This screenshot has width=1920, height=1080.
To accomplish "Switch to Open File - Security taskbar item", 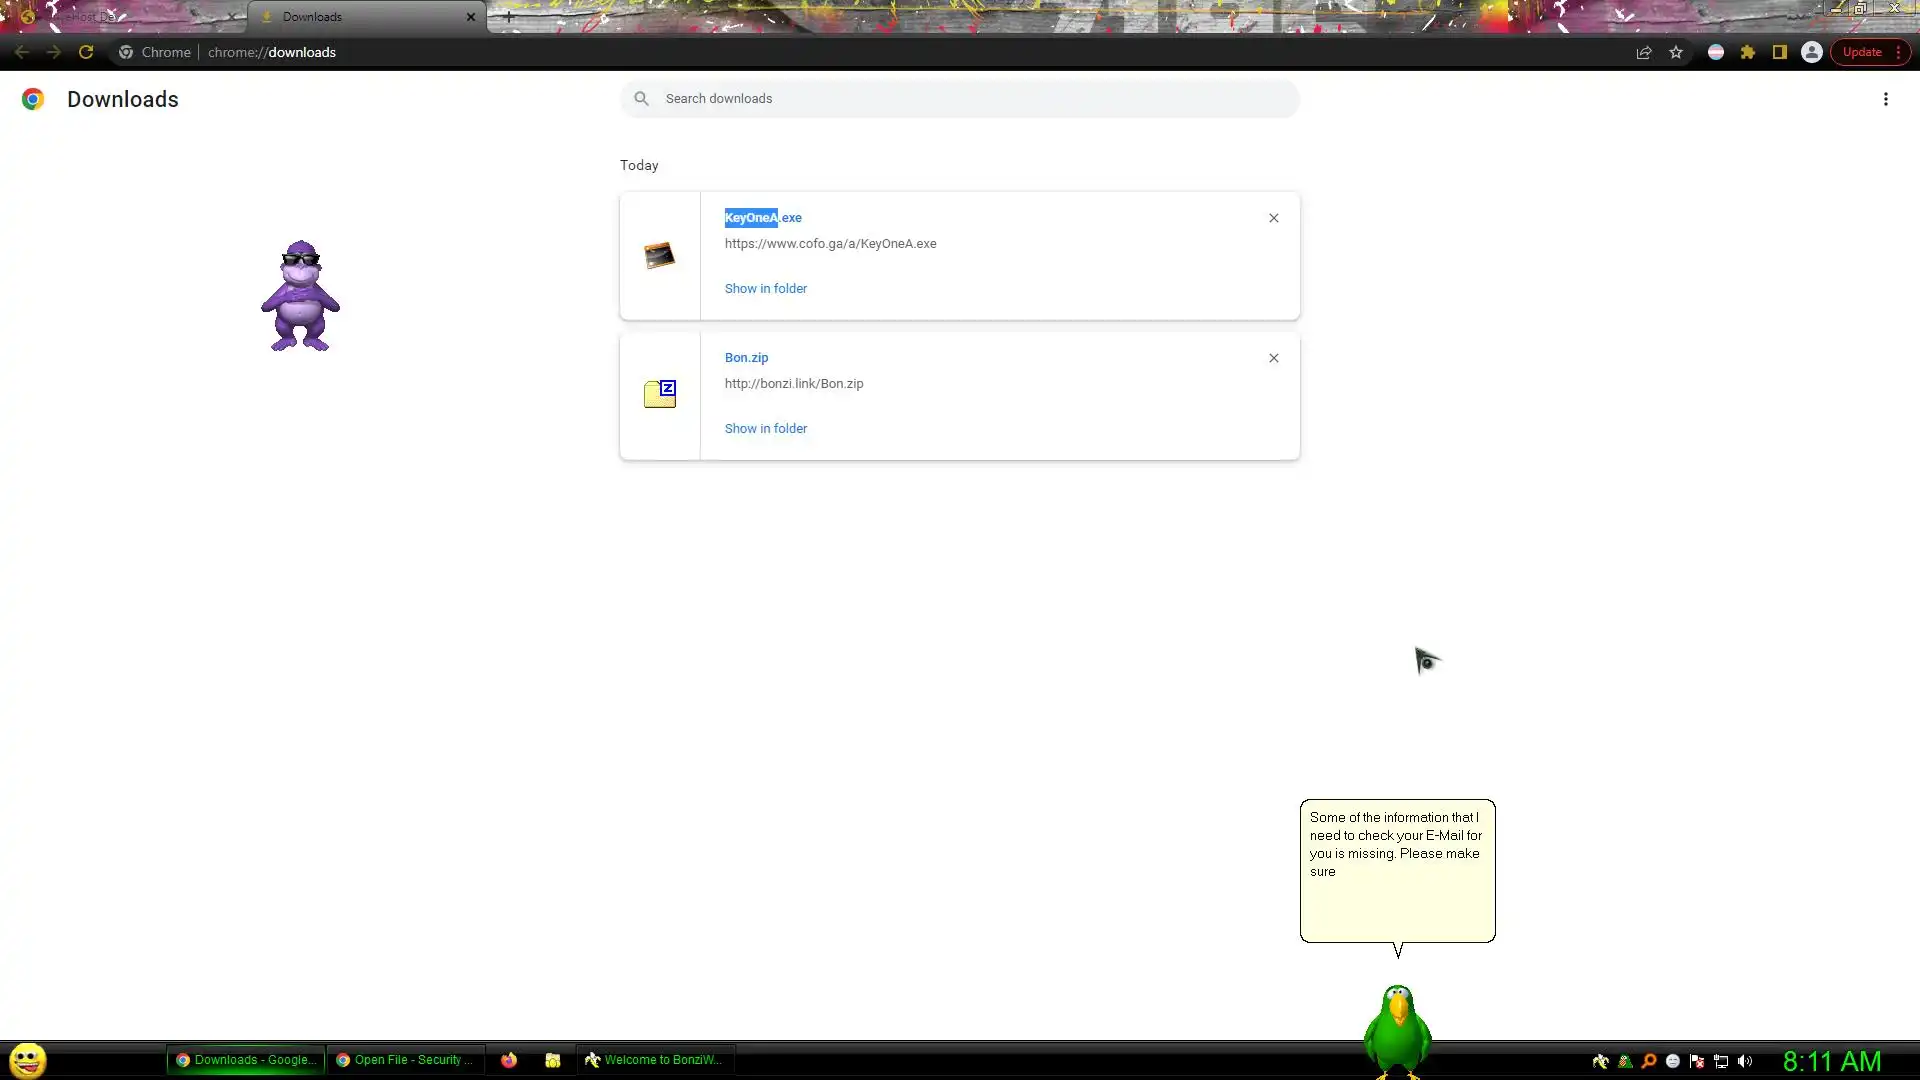I will coord(404,1060).
